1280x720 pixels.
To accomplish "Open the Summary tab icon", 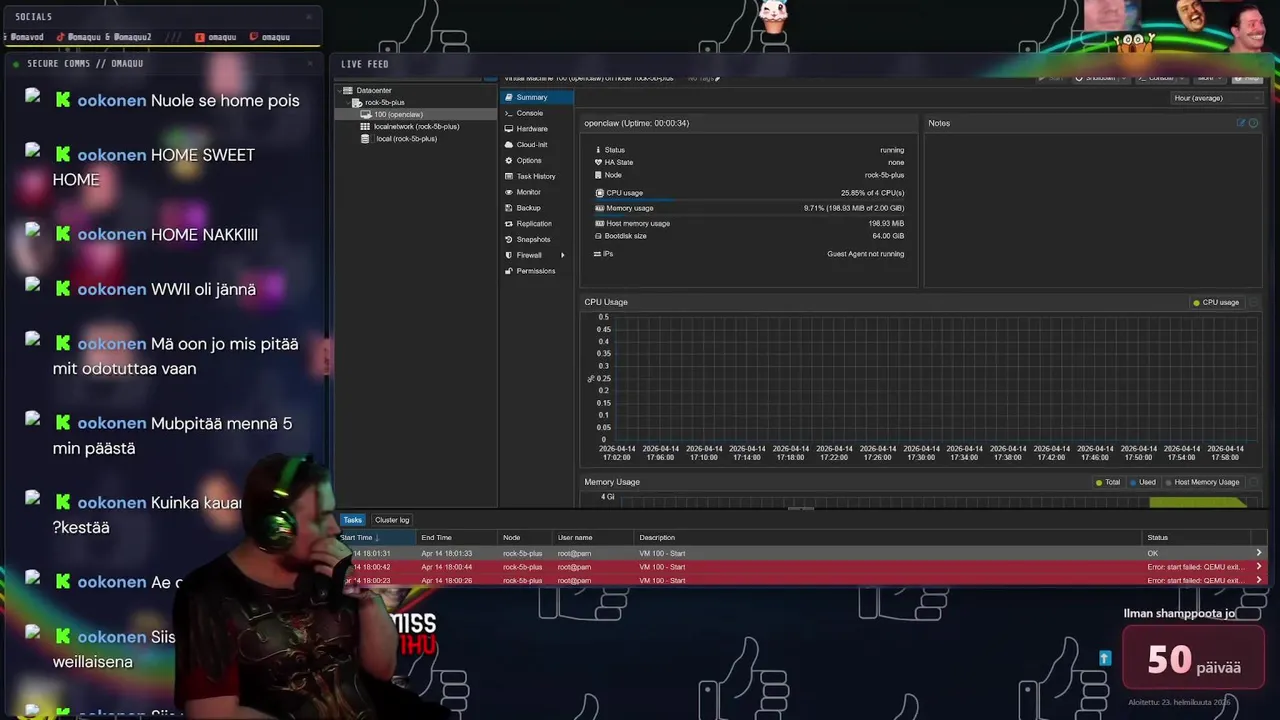I will [x=509, y=97].
